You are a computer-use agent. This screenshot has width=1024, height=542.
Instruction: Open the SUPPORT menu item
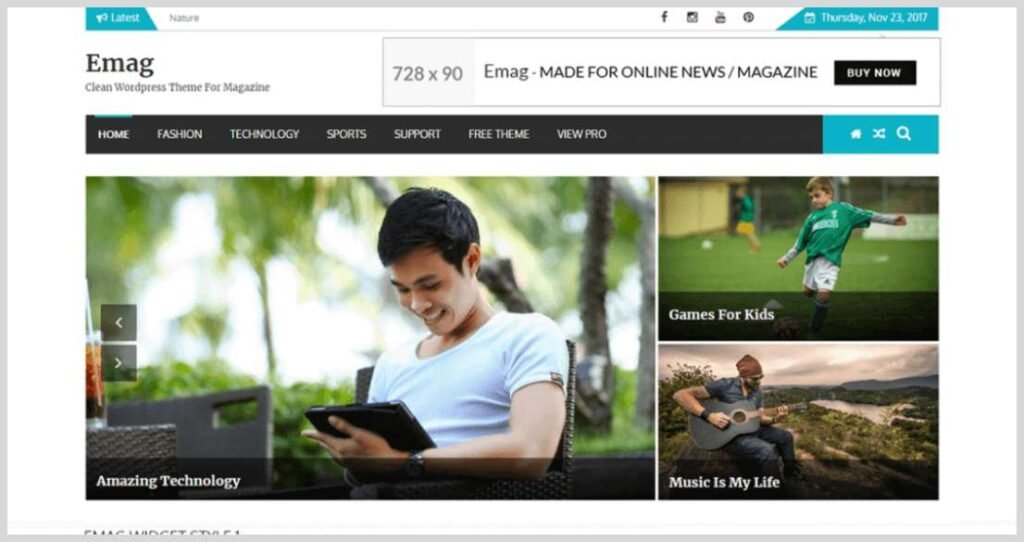pos(417,135)
